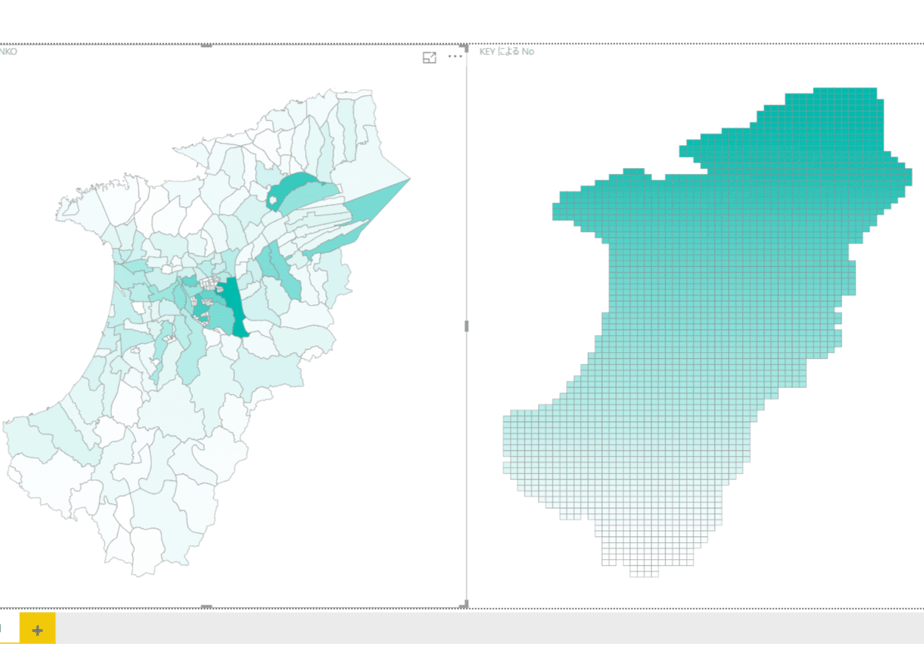The width and height of the screenshot is (924, 660).
Task: Click the top-right corner handle of left visual
Action: pos(464,47)
